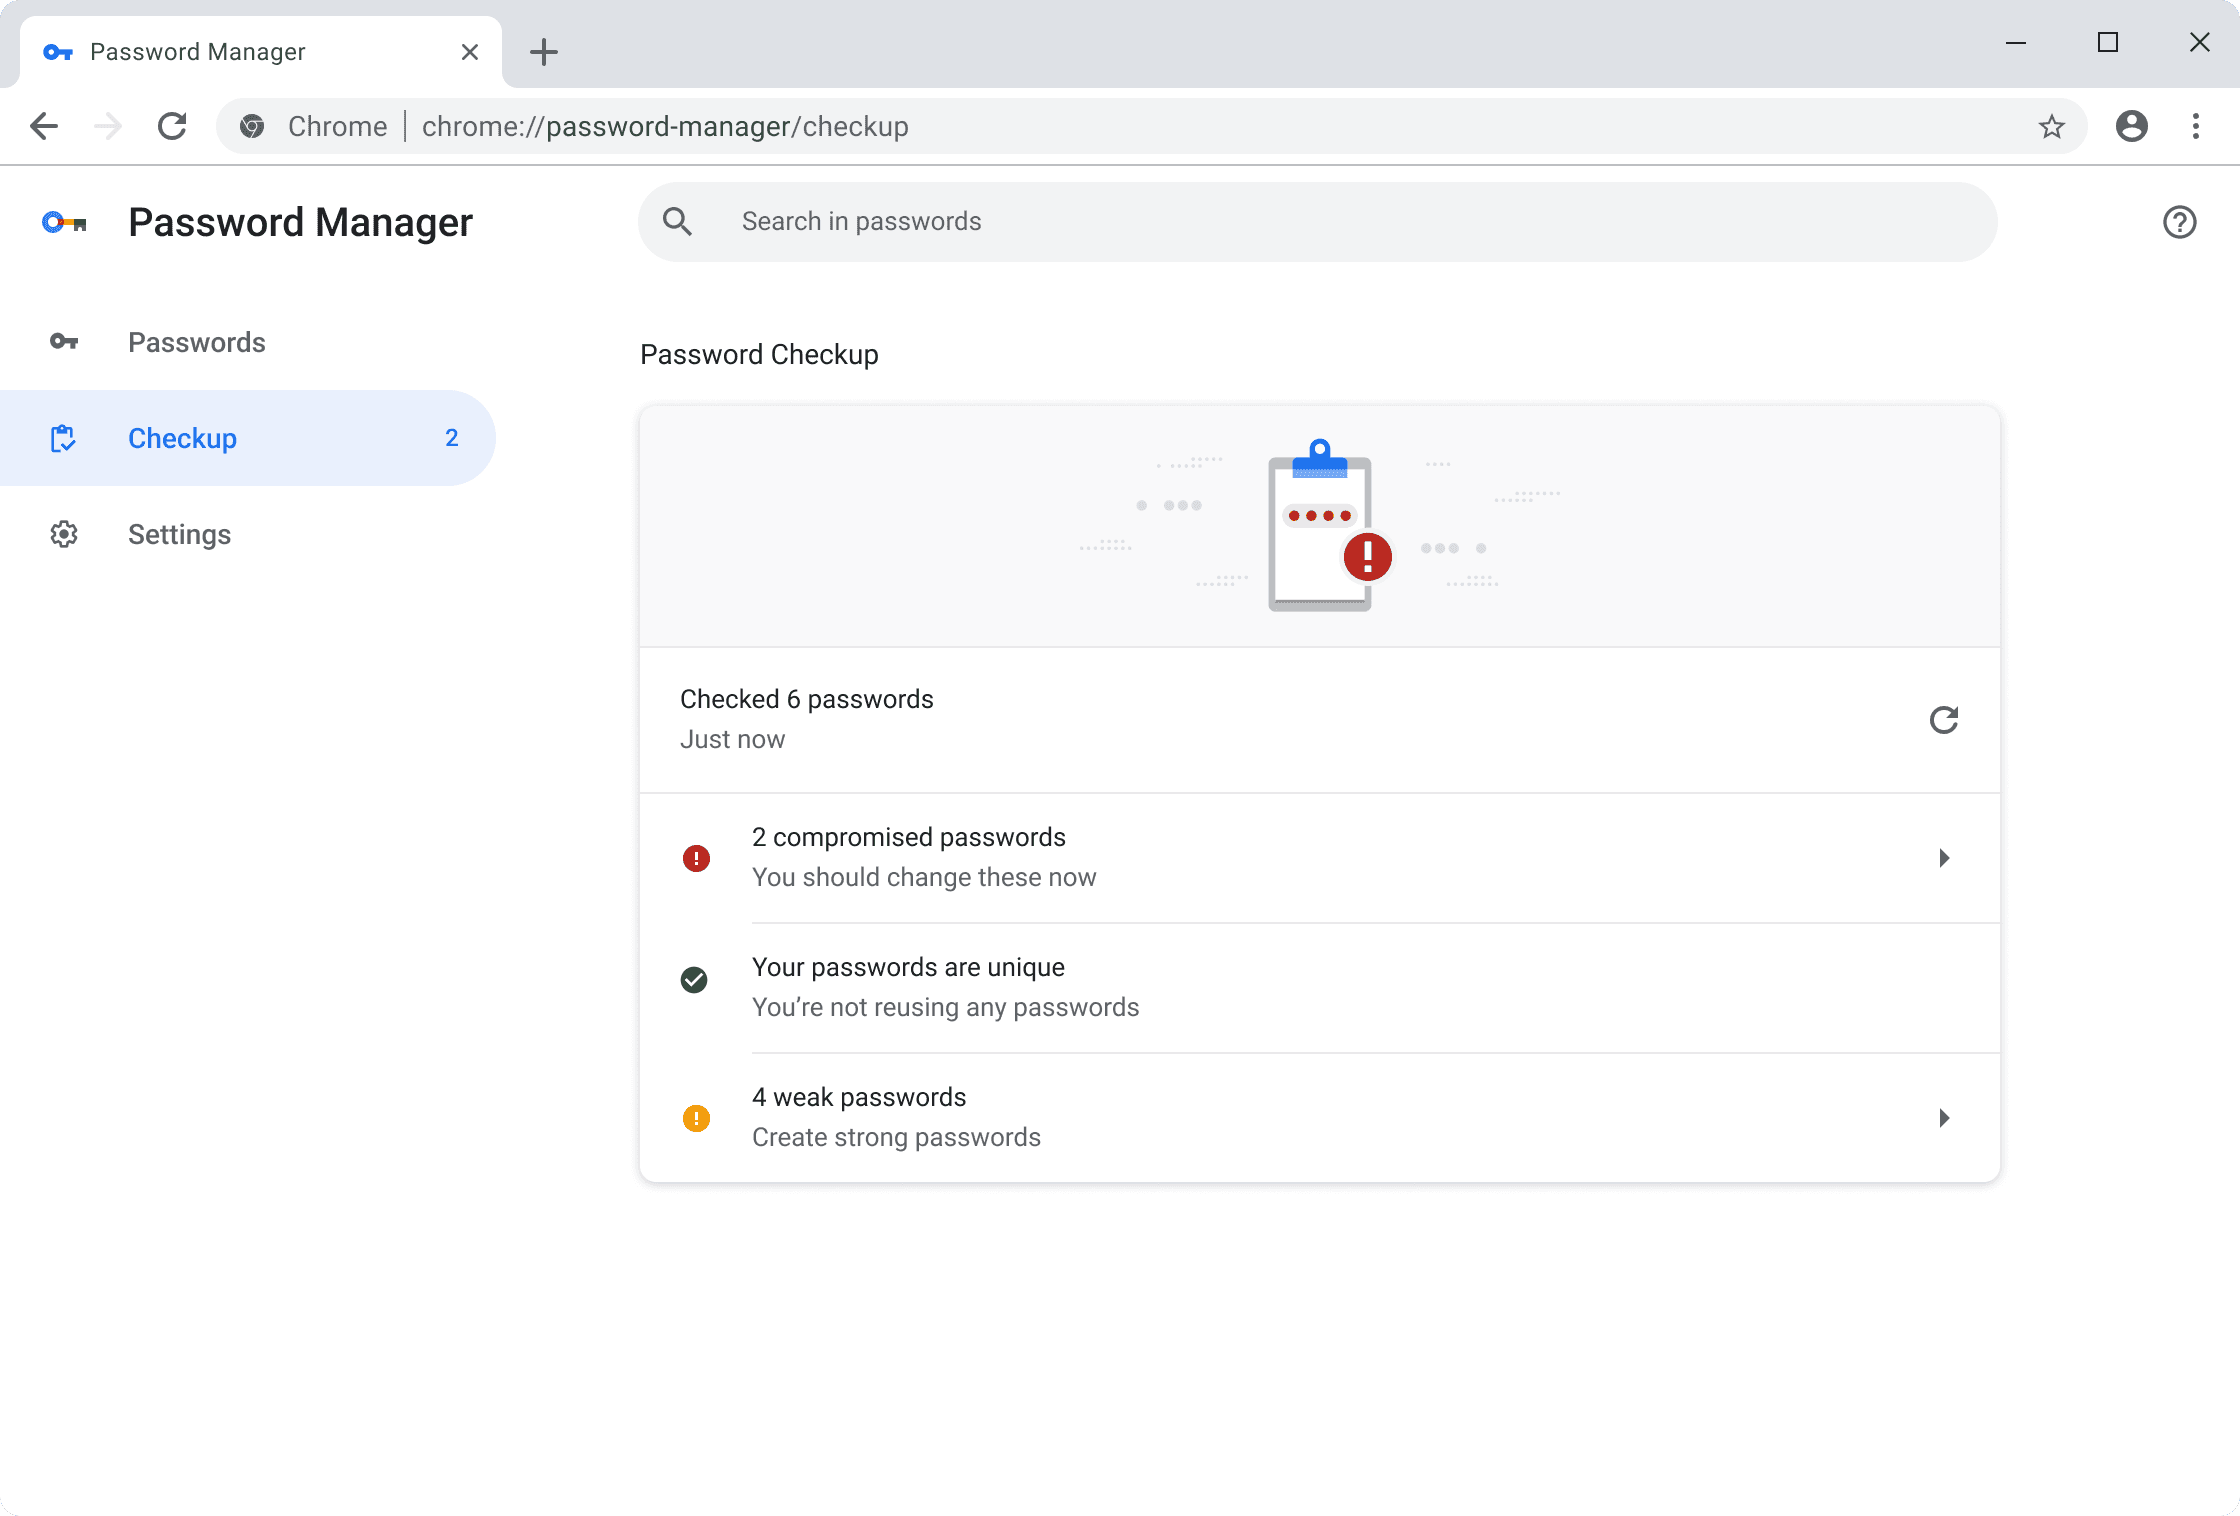This screenshot has height=1516, width=2240.
Task: Reload the page from the toolbar
Action: (172, 127)
